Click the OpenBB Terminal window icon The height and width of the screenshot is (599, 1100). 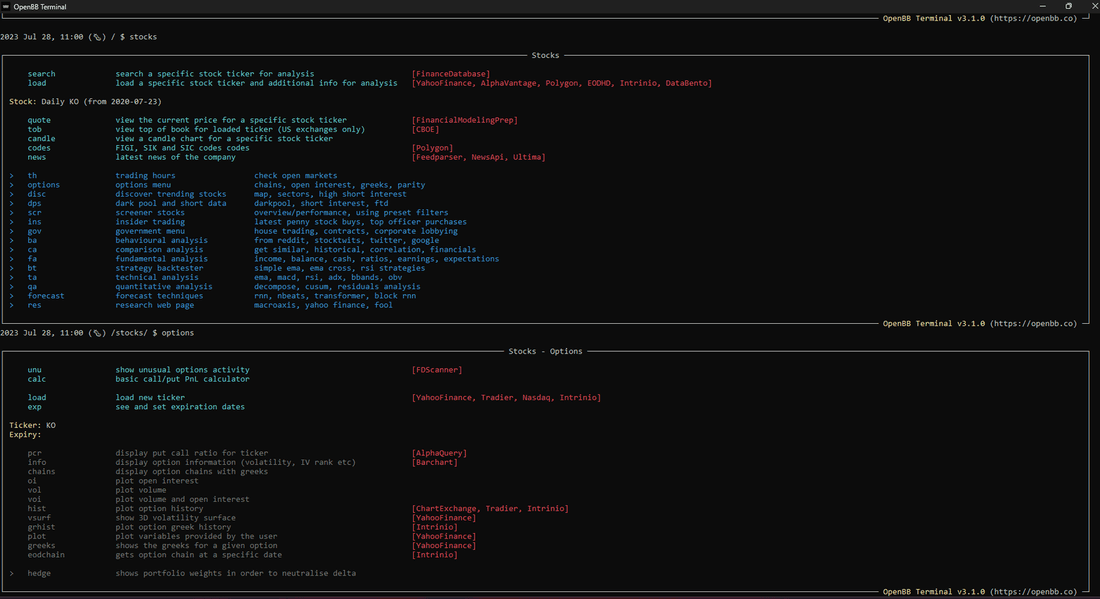[6, 6]
